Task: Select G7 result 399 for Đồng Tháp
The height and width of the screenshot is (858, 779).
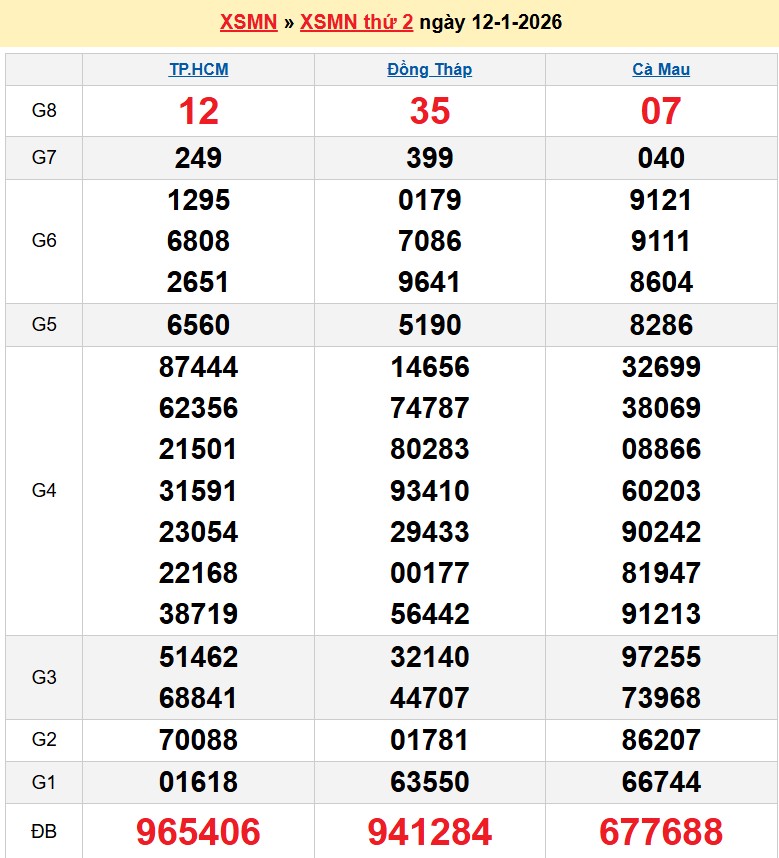Action: pos(430,158)
